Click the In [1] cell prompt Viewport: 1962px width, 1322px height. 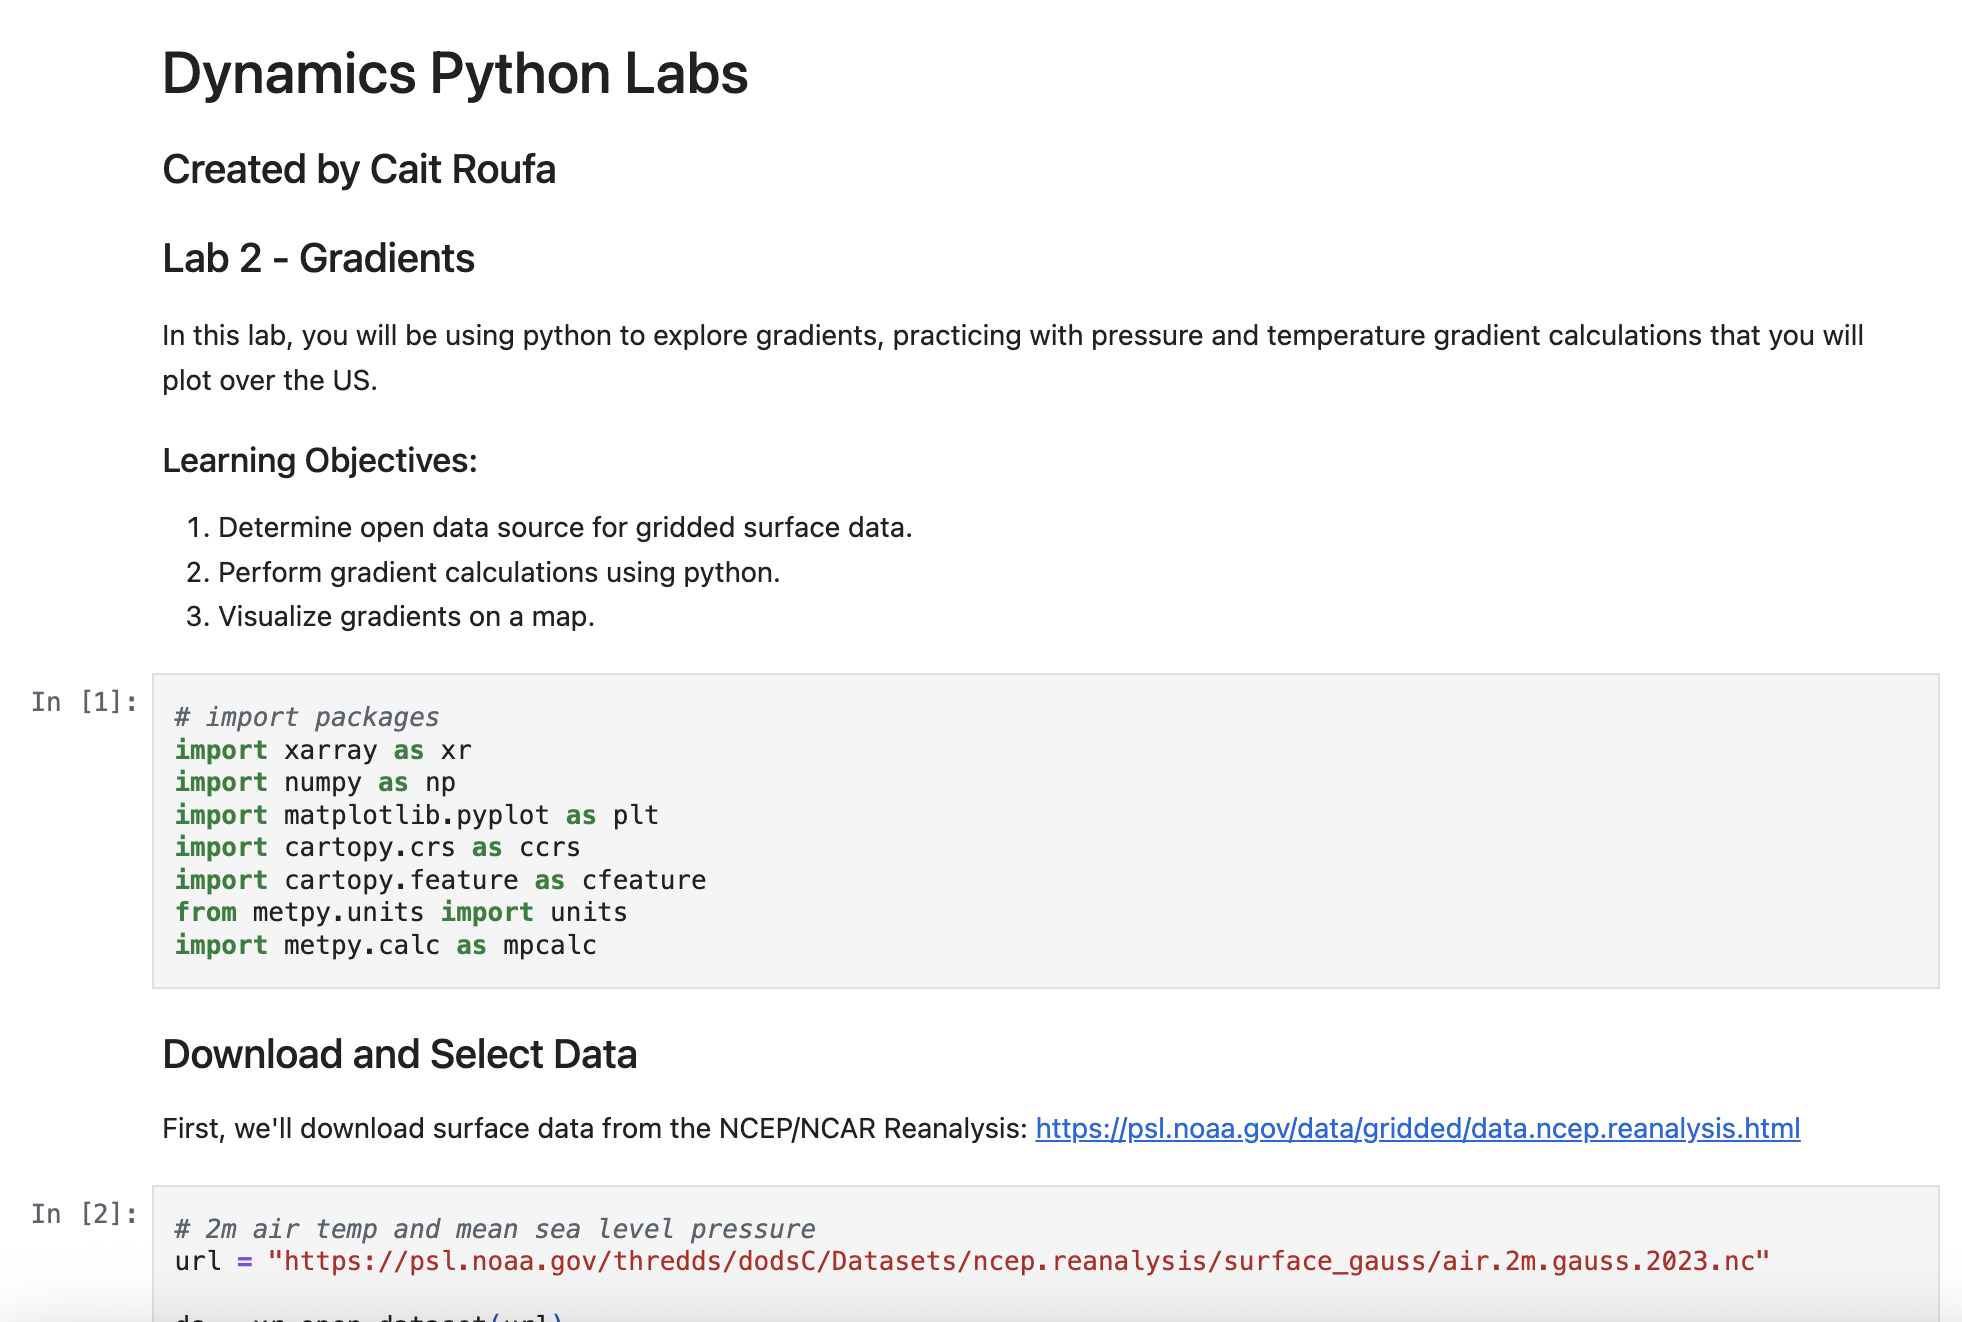[x=84, y=702]
